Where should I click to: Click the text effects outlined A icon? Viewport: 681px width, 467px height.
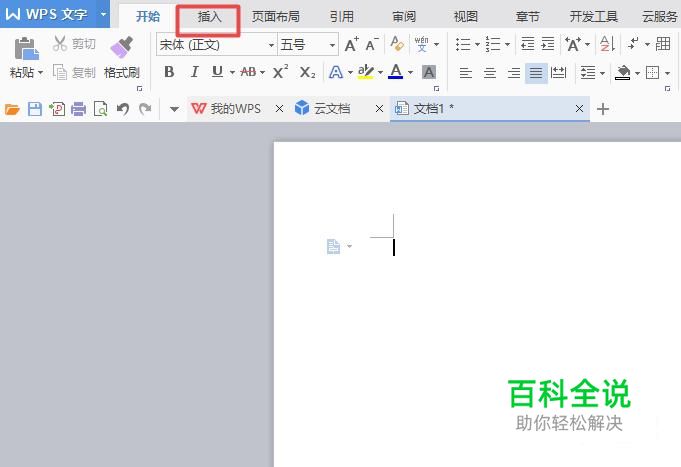coord(335,72)
